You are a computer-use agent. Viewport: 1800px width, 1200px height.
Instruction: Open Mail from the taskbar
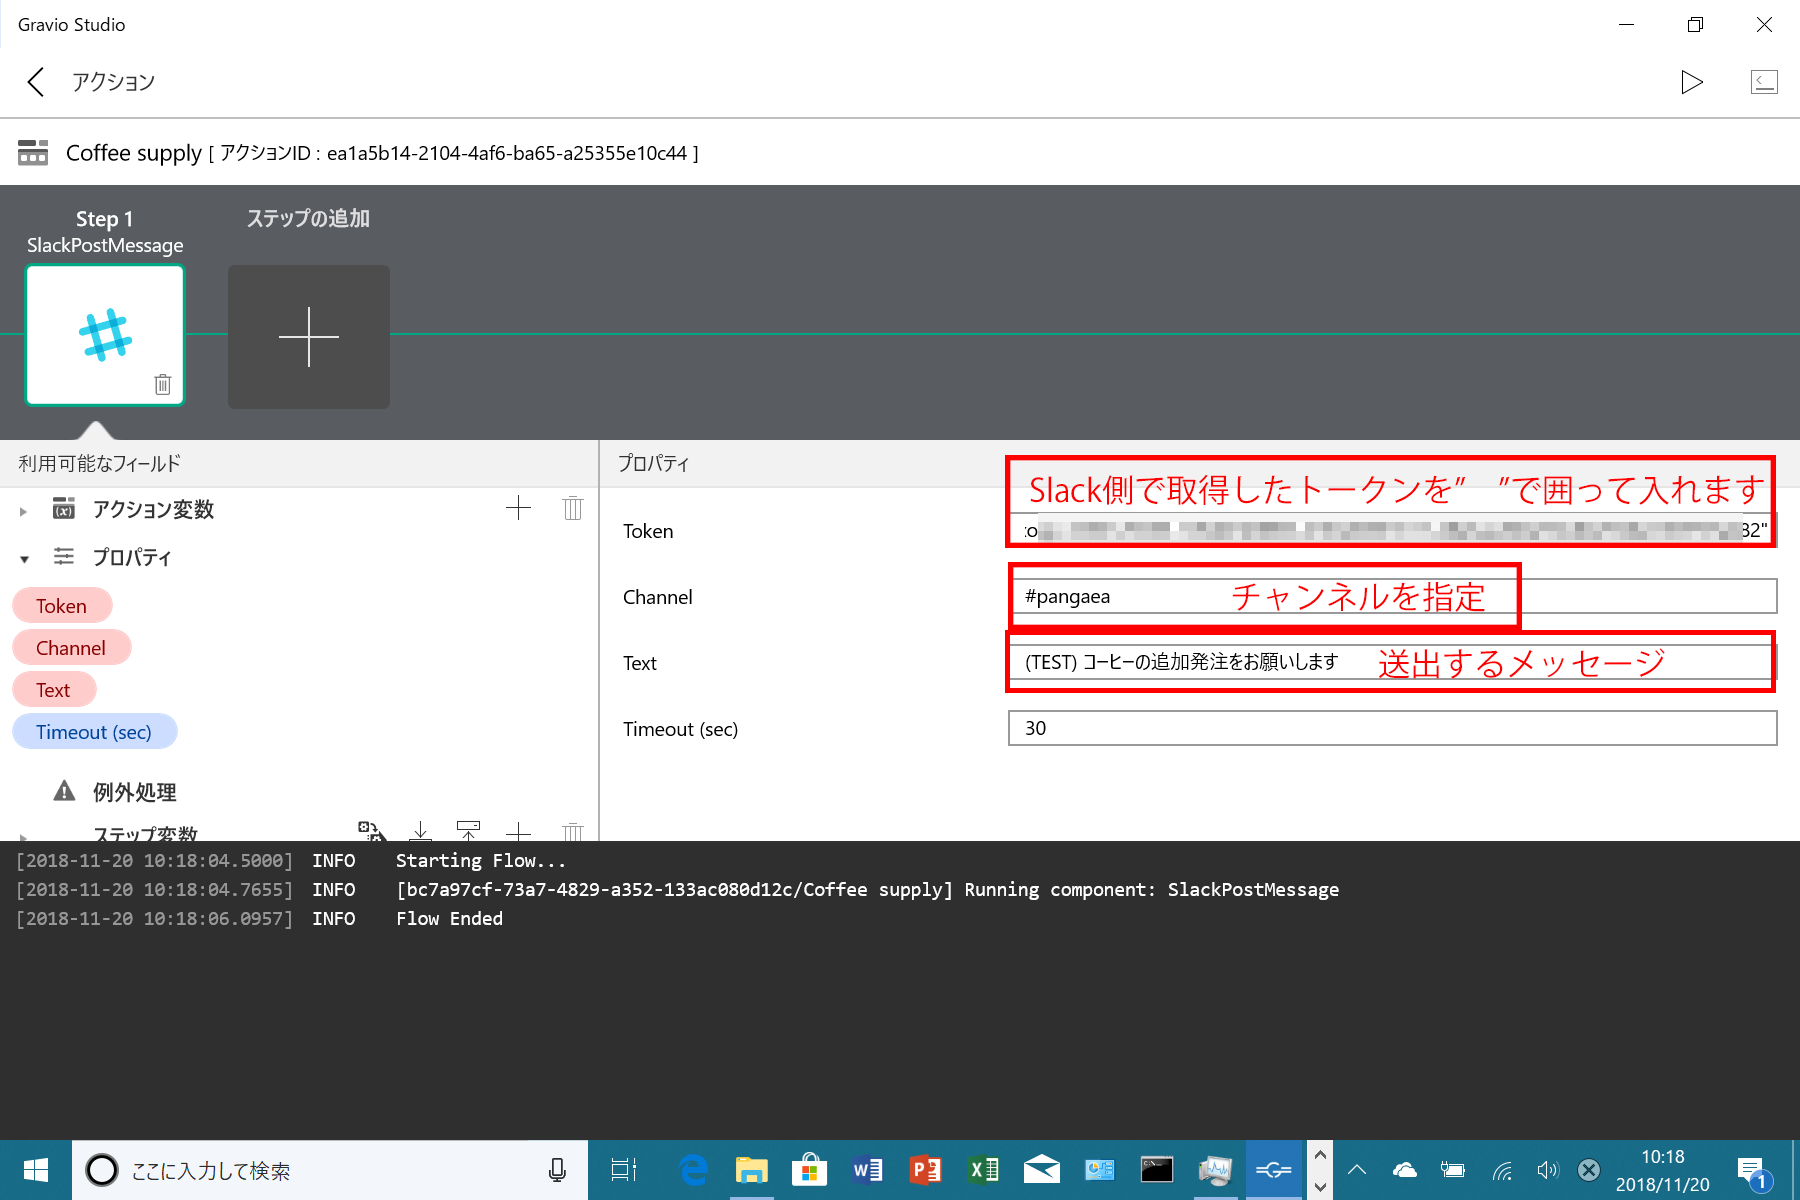[1041, 1170]
